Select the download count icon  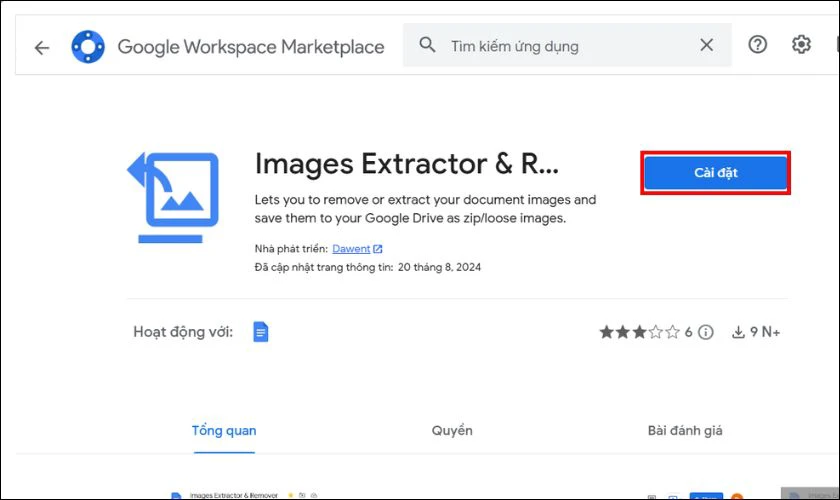point(738,332)
